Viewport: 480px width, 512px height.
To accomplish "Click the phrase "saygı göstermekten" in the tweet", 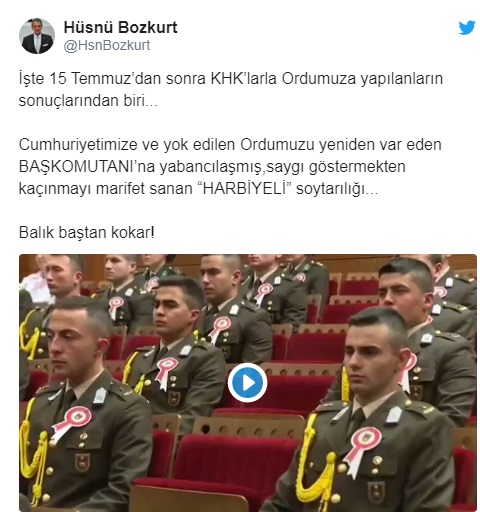I will pos(336,167).
